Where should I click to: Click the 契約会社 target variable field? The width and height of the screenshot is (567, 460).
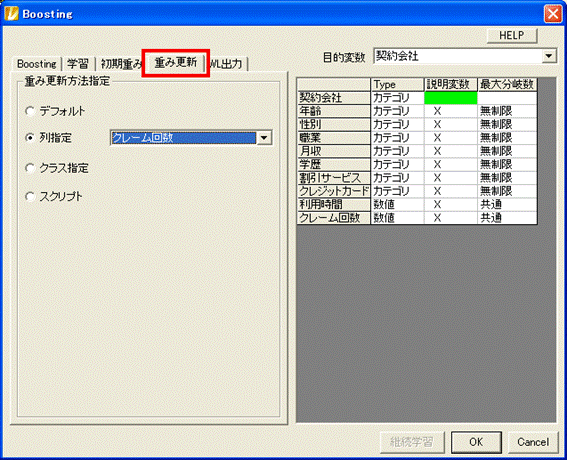(x=458, y=56)
